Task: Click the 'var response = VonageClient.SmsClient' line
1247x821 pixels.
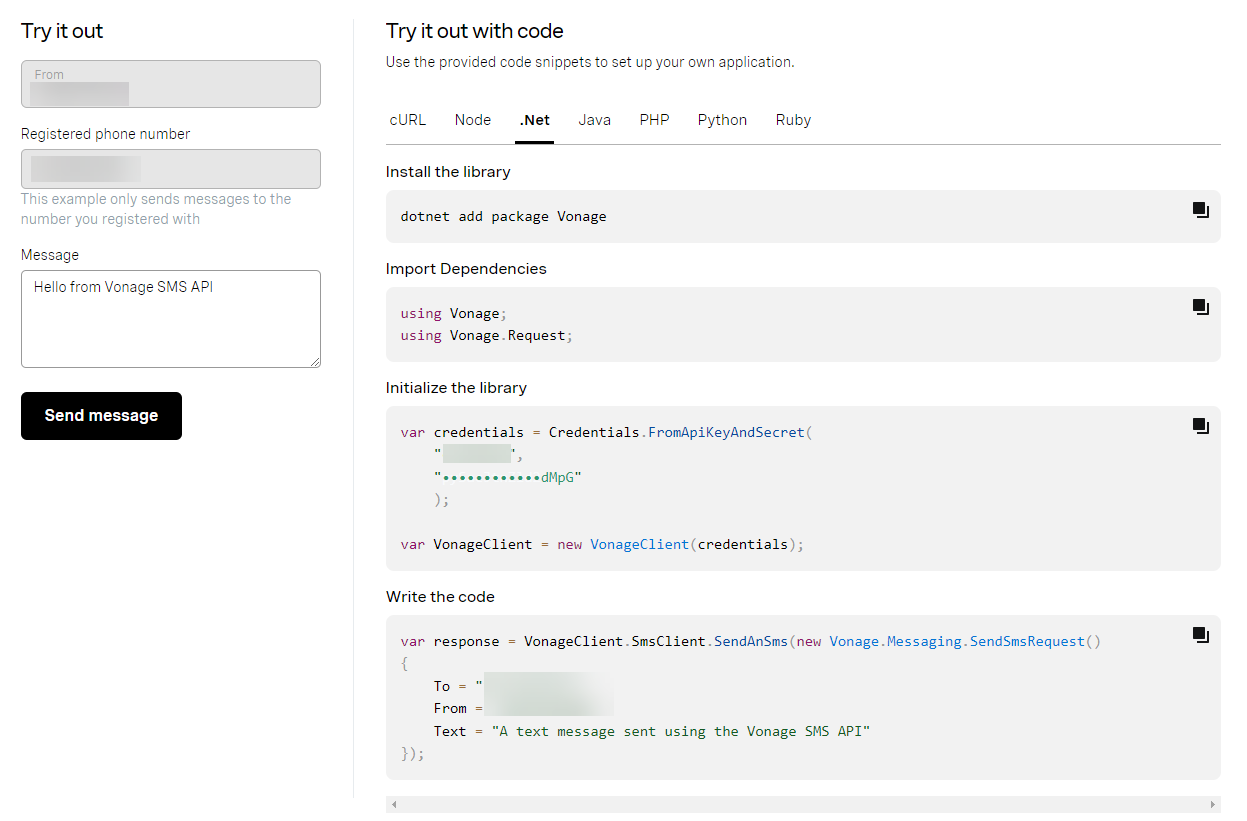Action: [750, 641]
